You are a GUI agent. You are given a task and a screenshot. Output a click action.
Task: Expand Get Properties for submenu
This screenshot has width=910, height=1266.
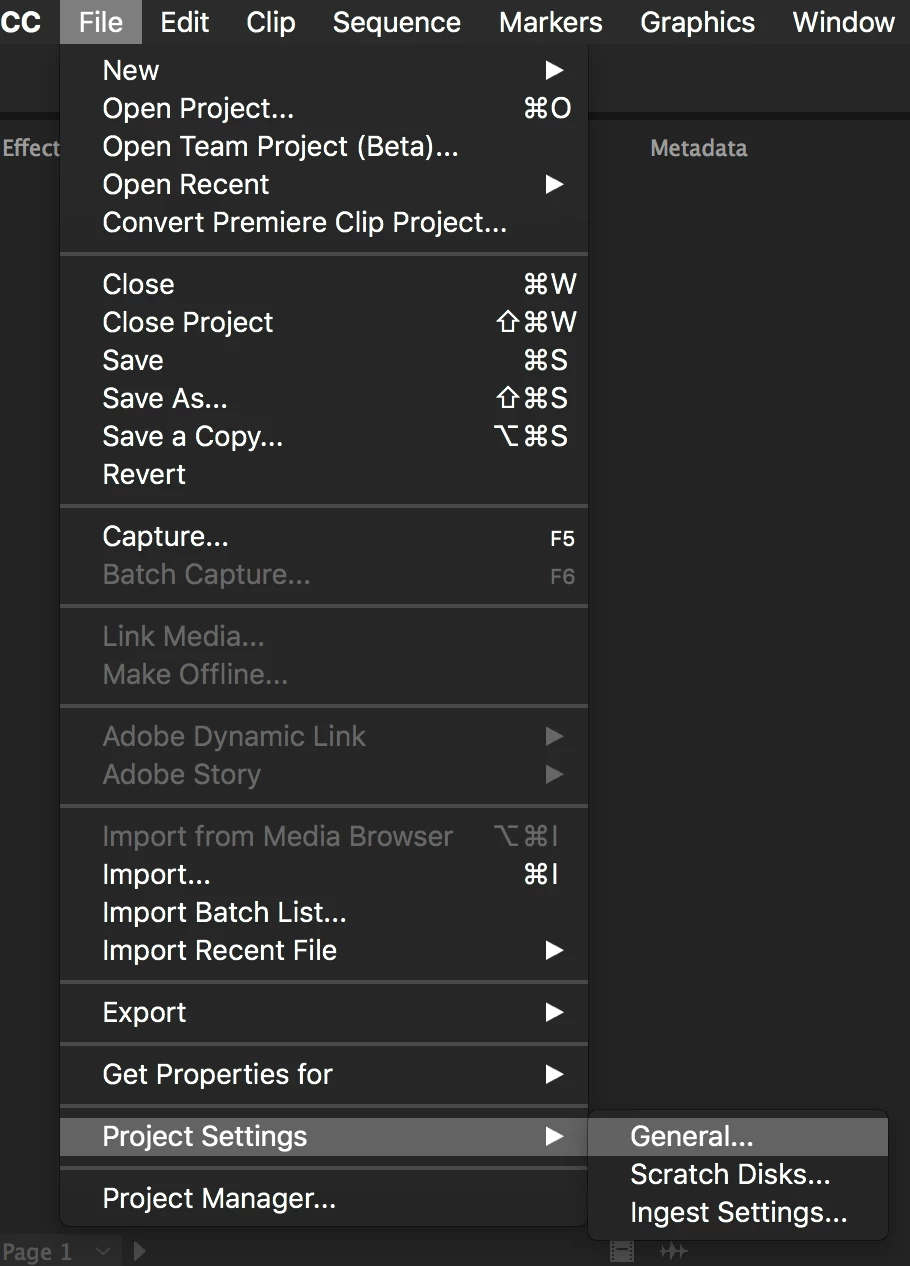324,1074
